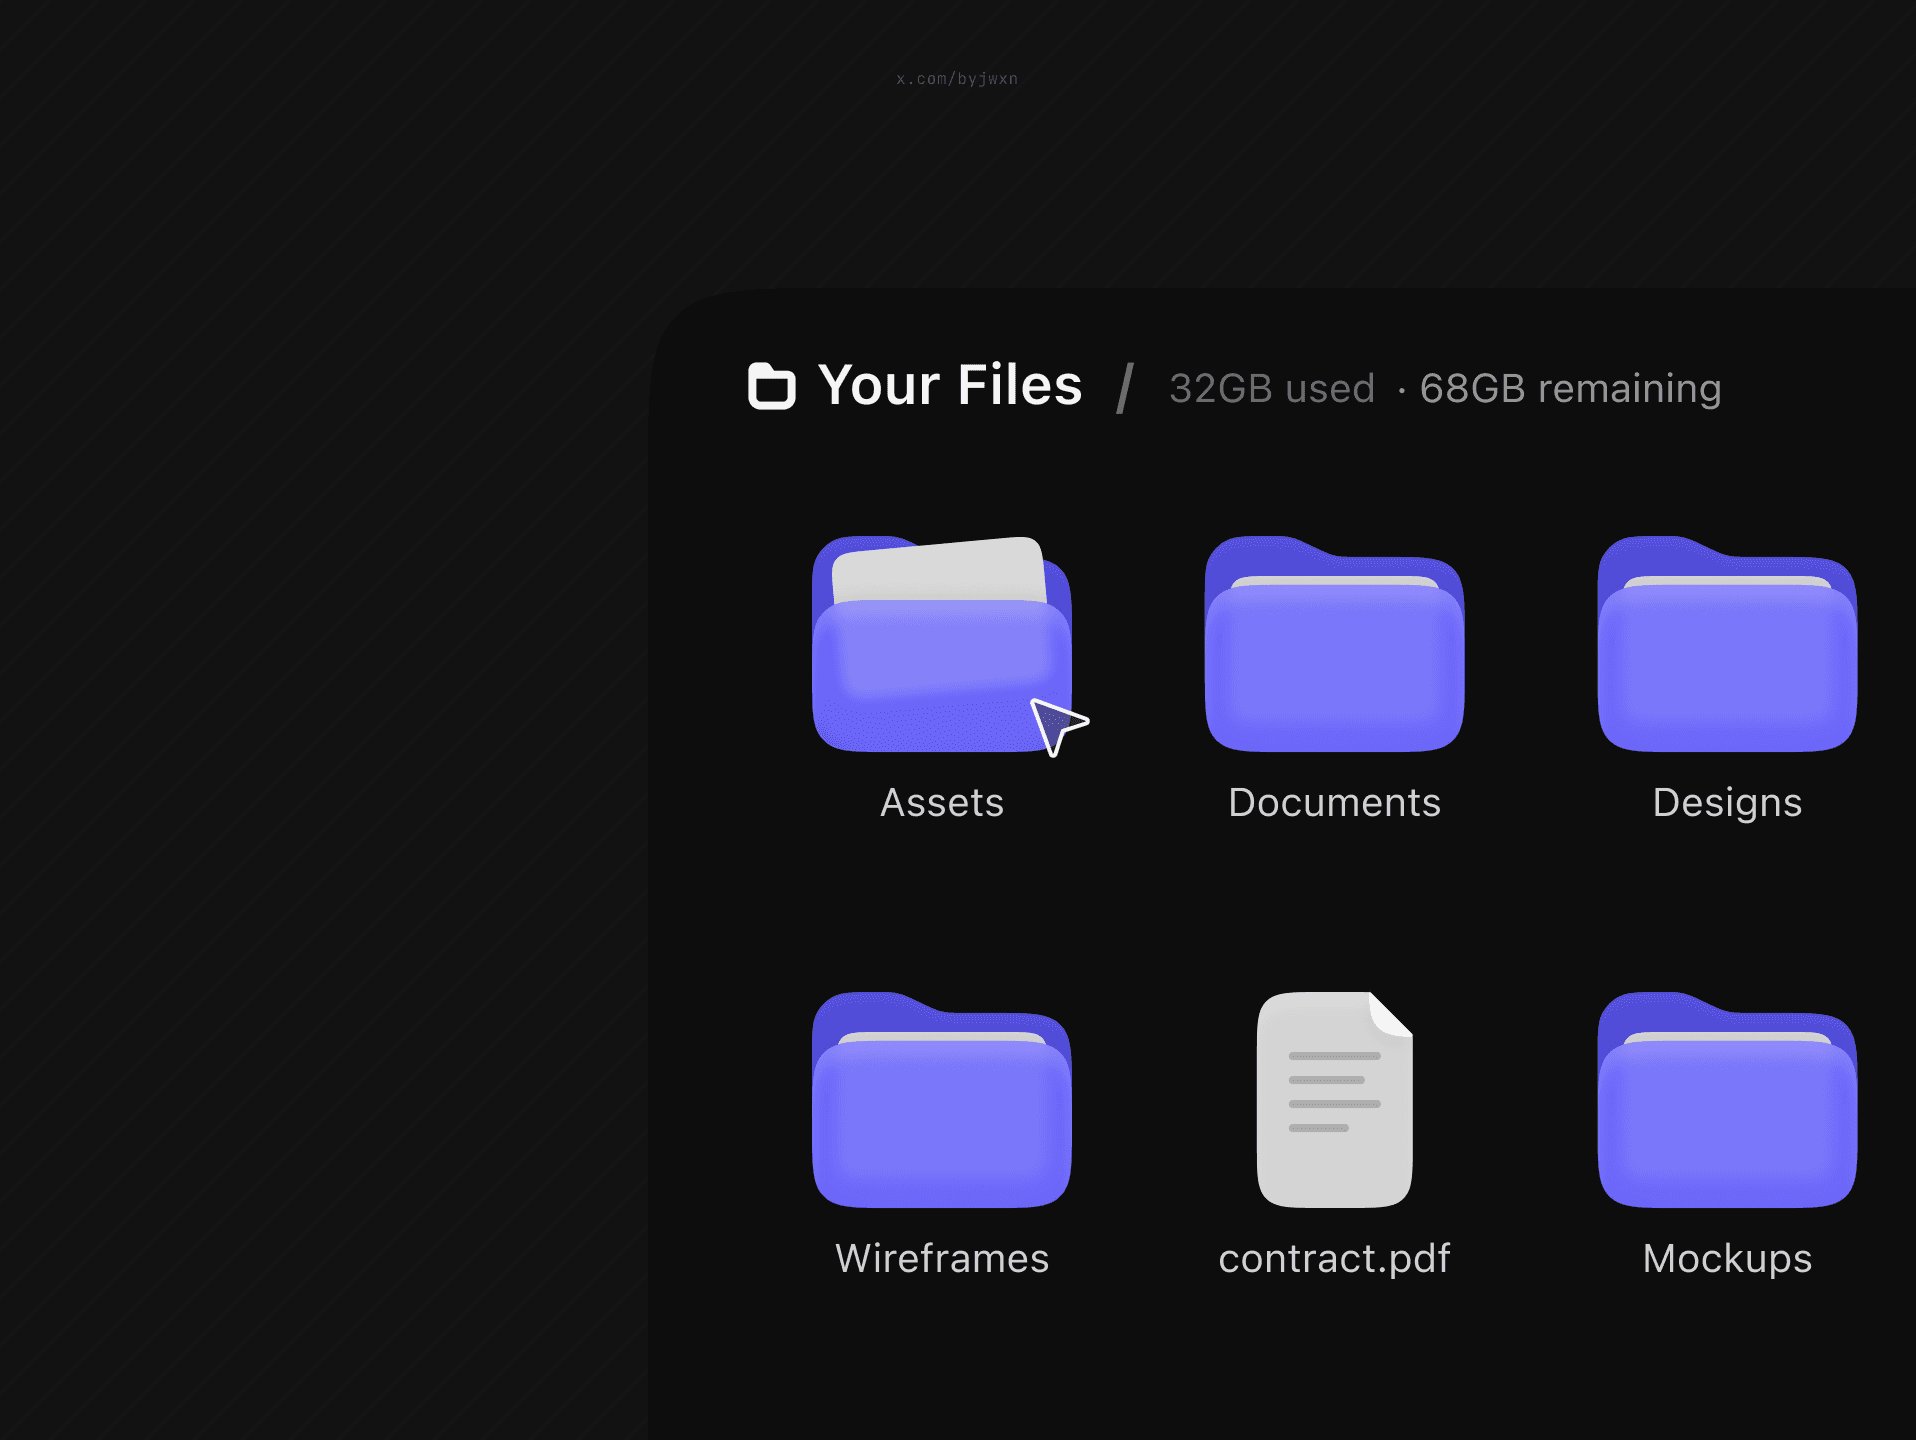Click the Documents folder name
Image resolution: width=1916 pixels, height=1440 pixels.
tap(1334, 803)
